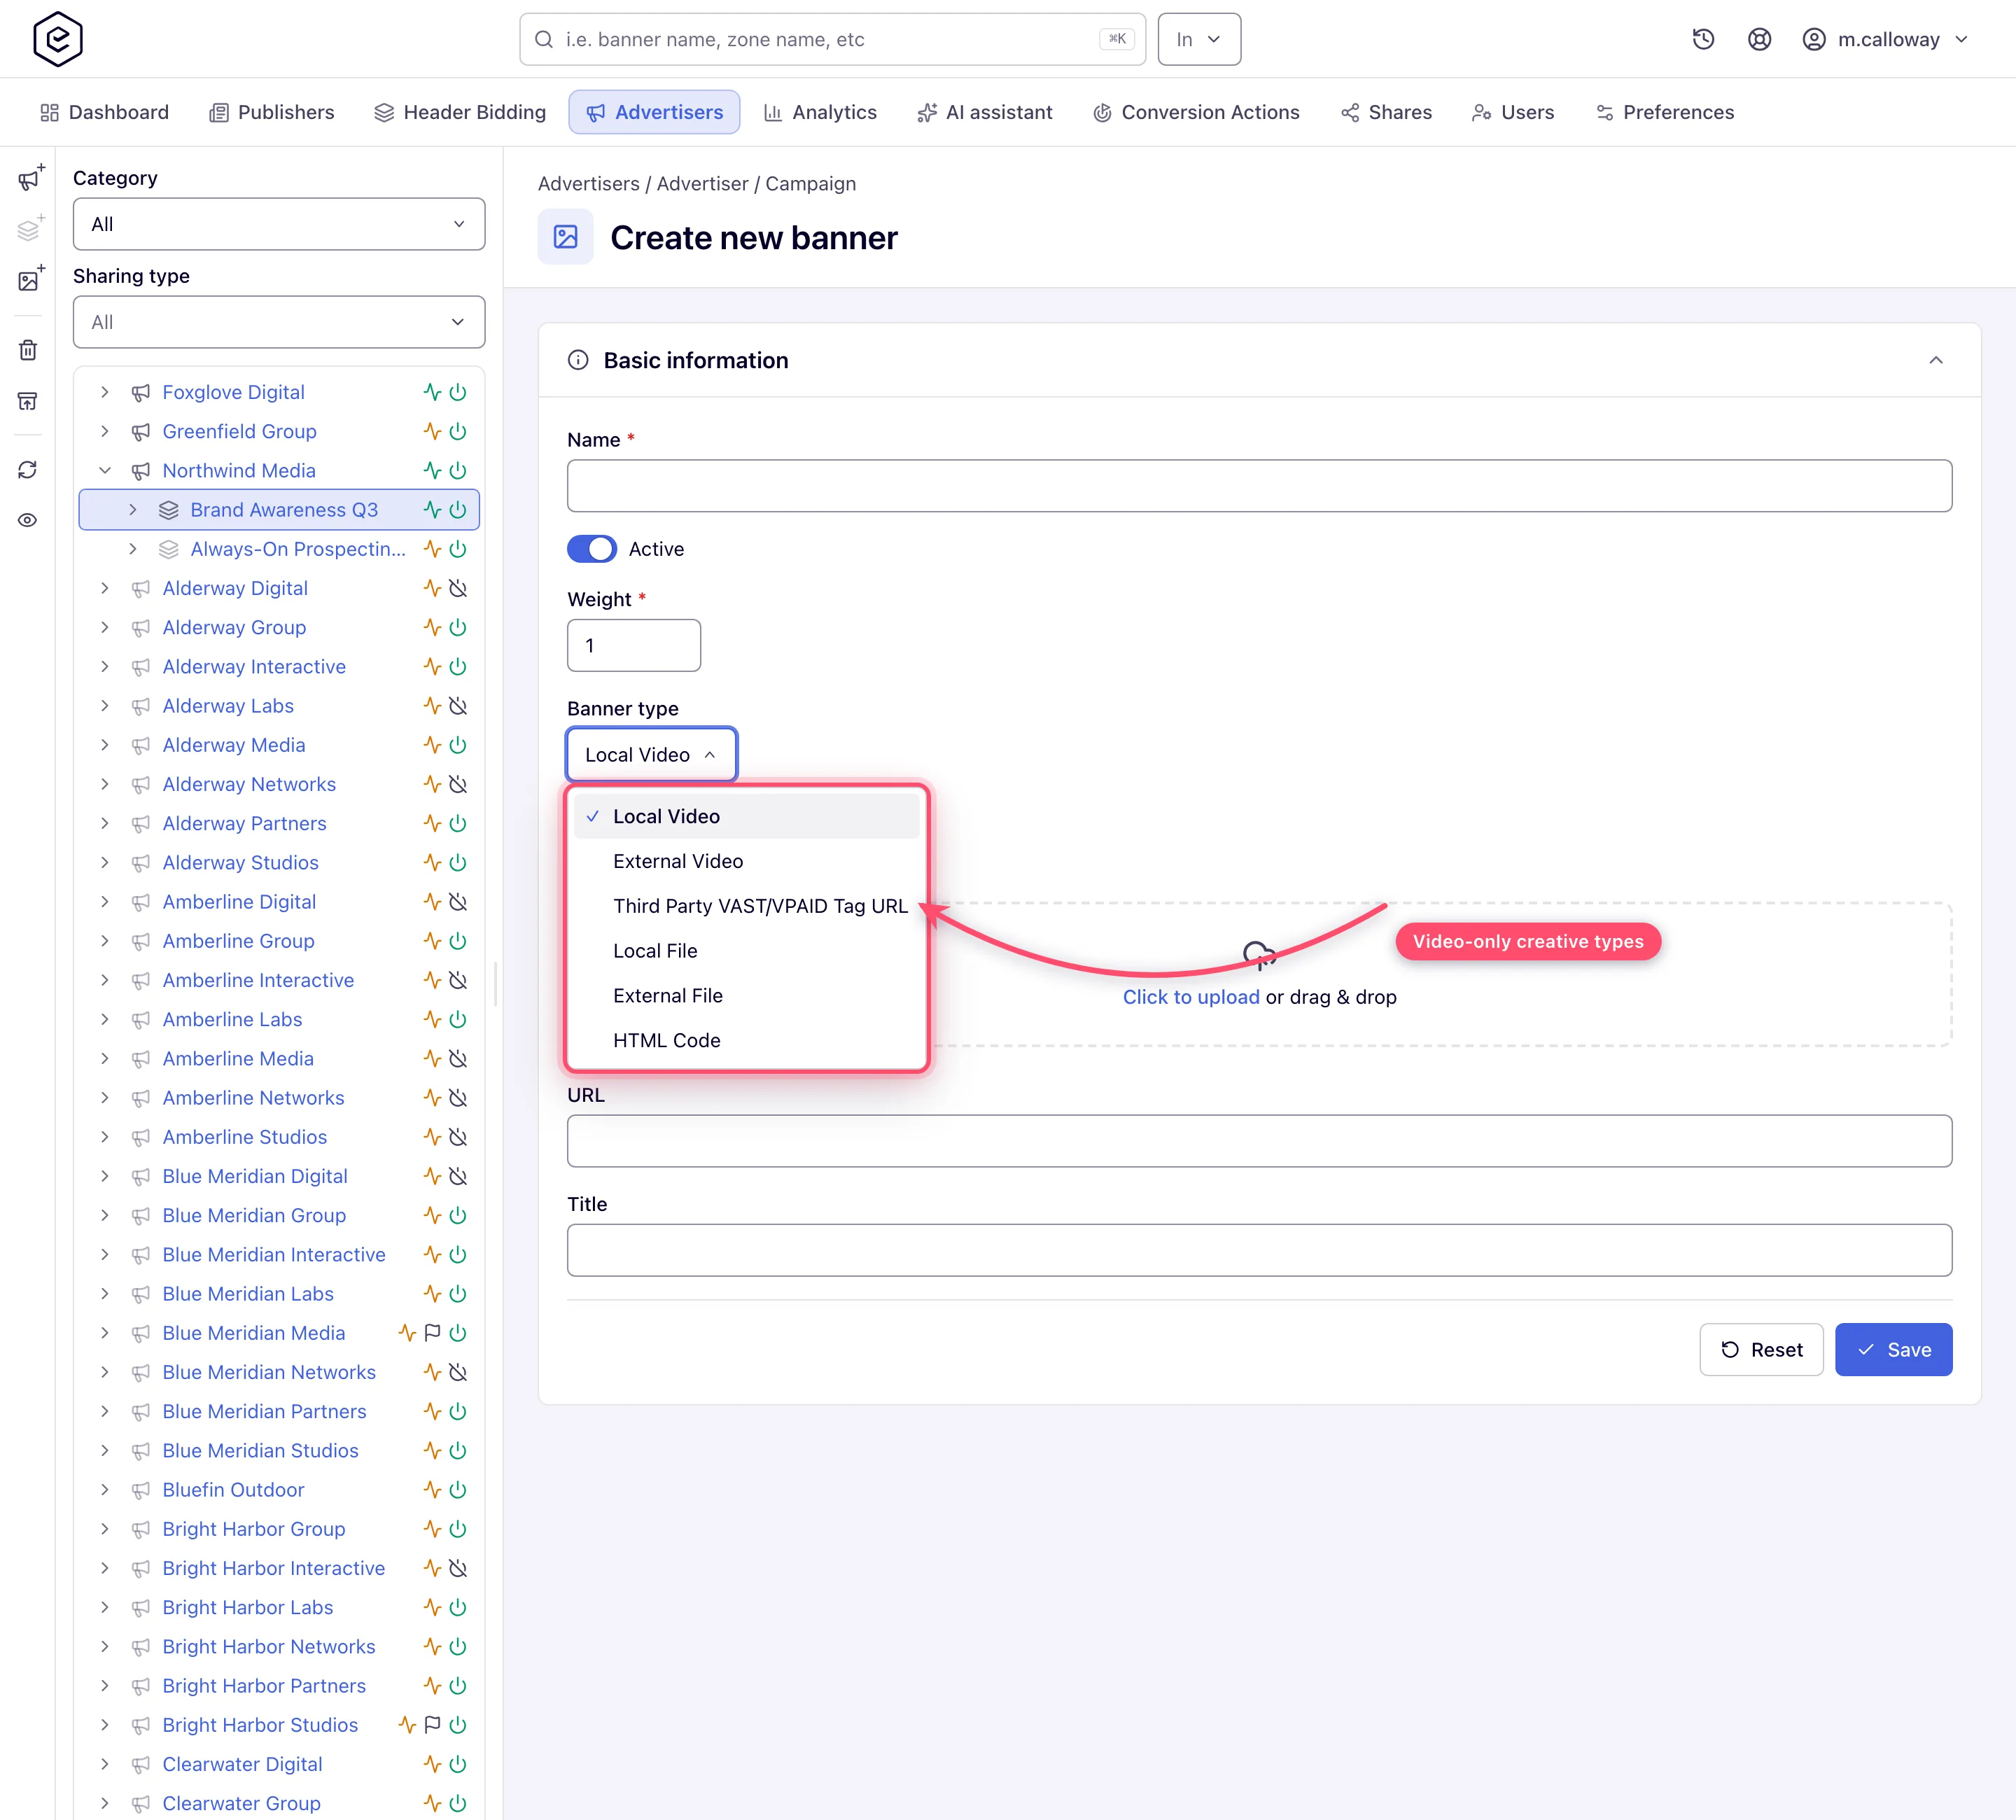
Task: Open the m.calloway user menu
Action: point(1885,39)
